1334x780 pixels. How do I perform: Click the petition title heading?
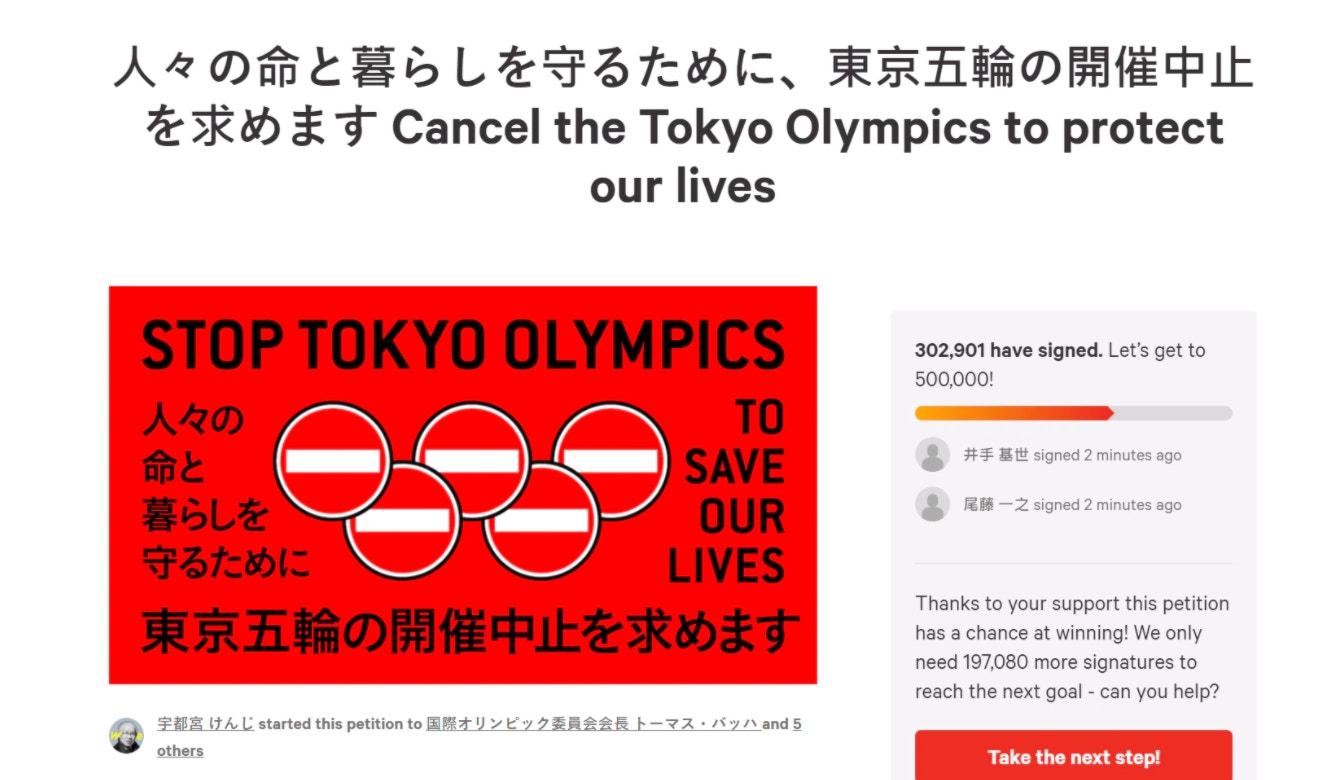pyautogui.click(x=683, y=127)
